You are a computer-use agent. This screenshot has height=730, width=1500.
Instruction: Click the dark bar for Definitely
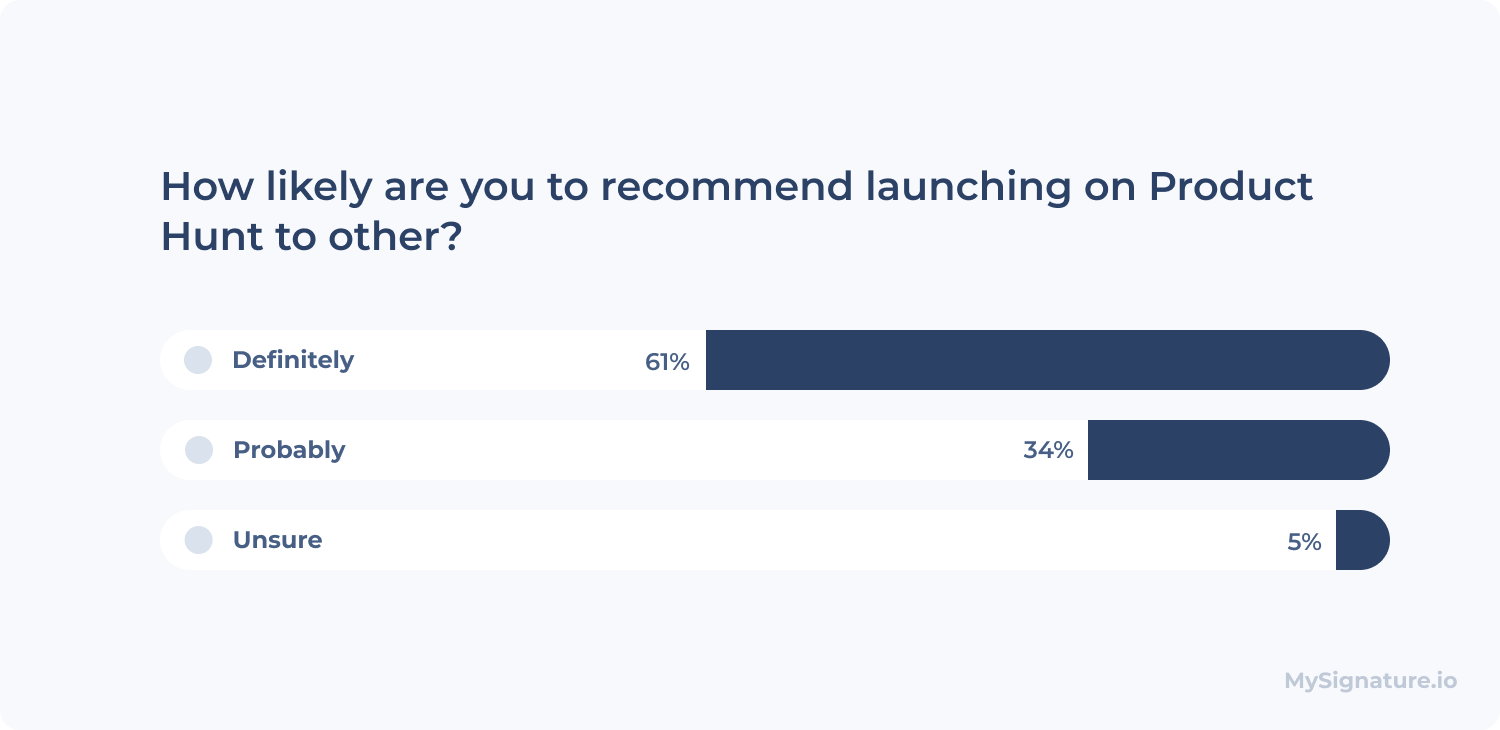[x=1048, y=360]
